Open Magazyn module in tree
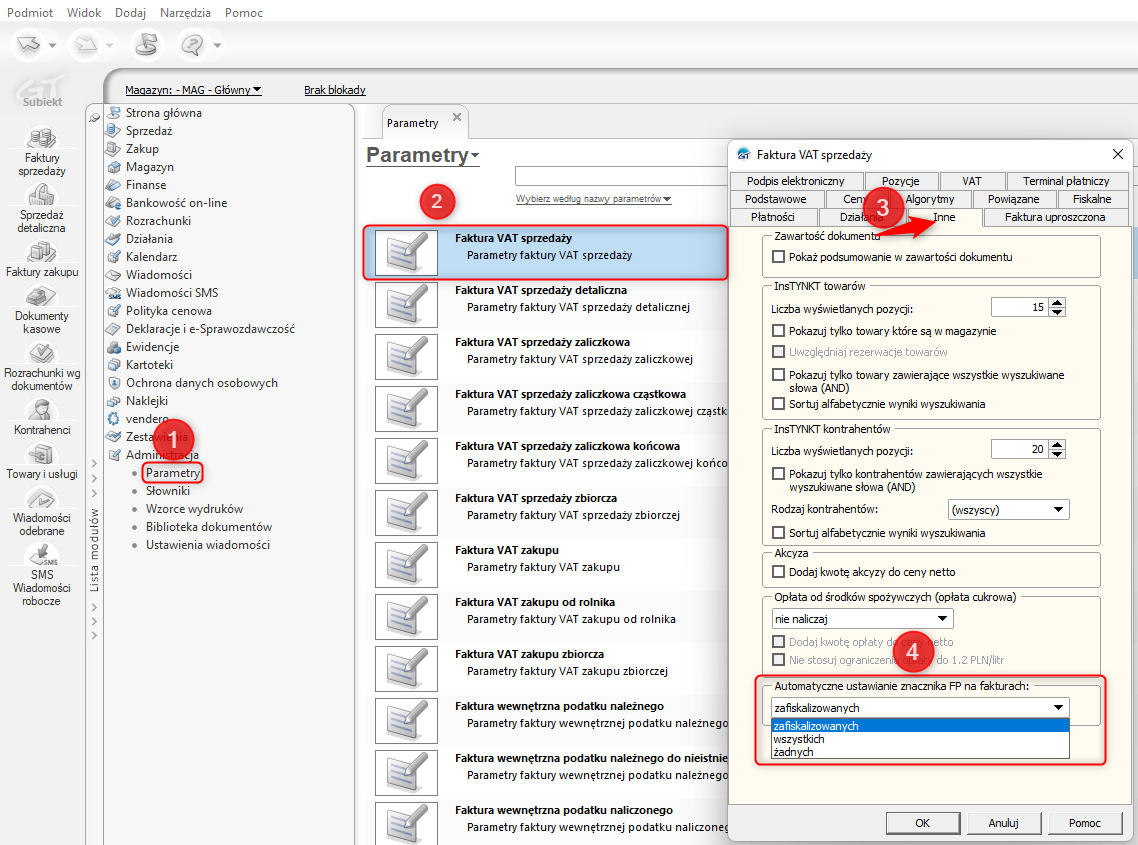1138x845 pixels. (150, 166)
